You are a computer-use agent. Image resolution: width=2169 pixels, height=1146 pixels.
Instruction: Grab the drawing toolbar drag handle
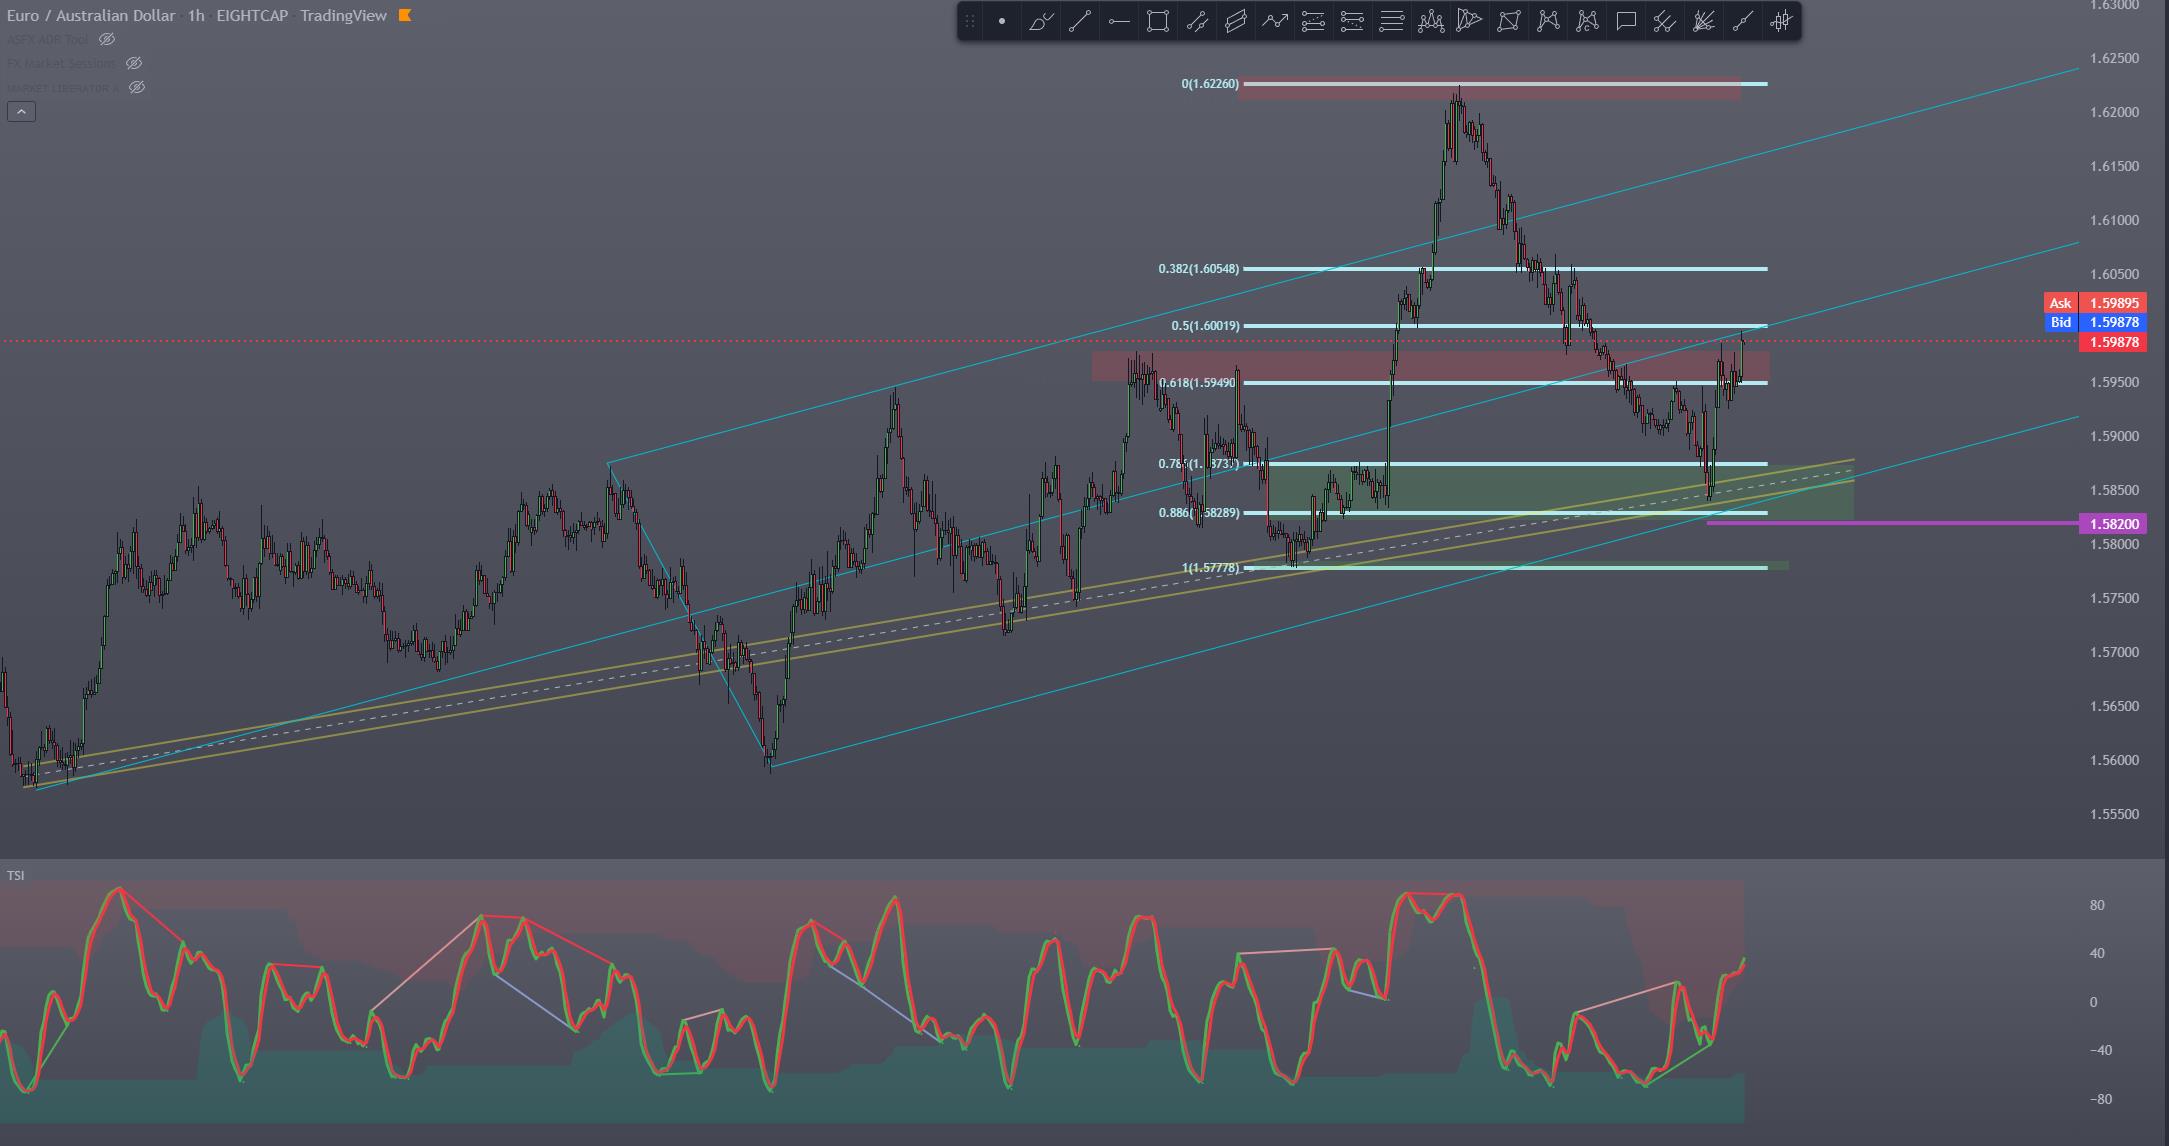pyautogui.click(x=969, y=21)
